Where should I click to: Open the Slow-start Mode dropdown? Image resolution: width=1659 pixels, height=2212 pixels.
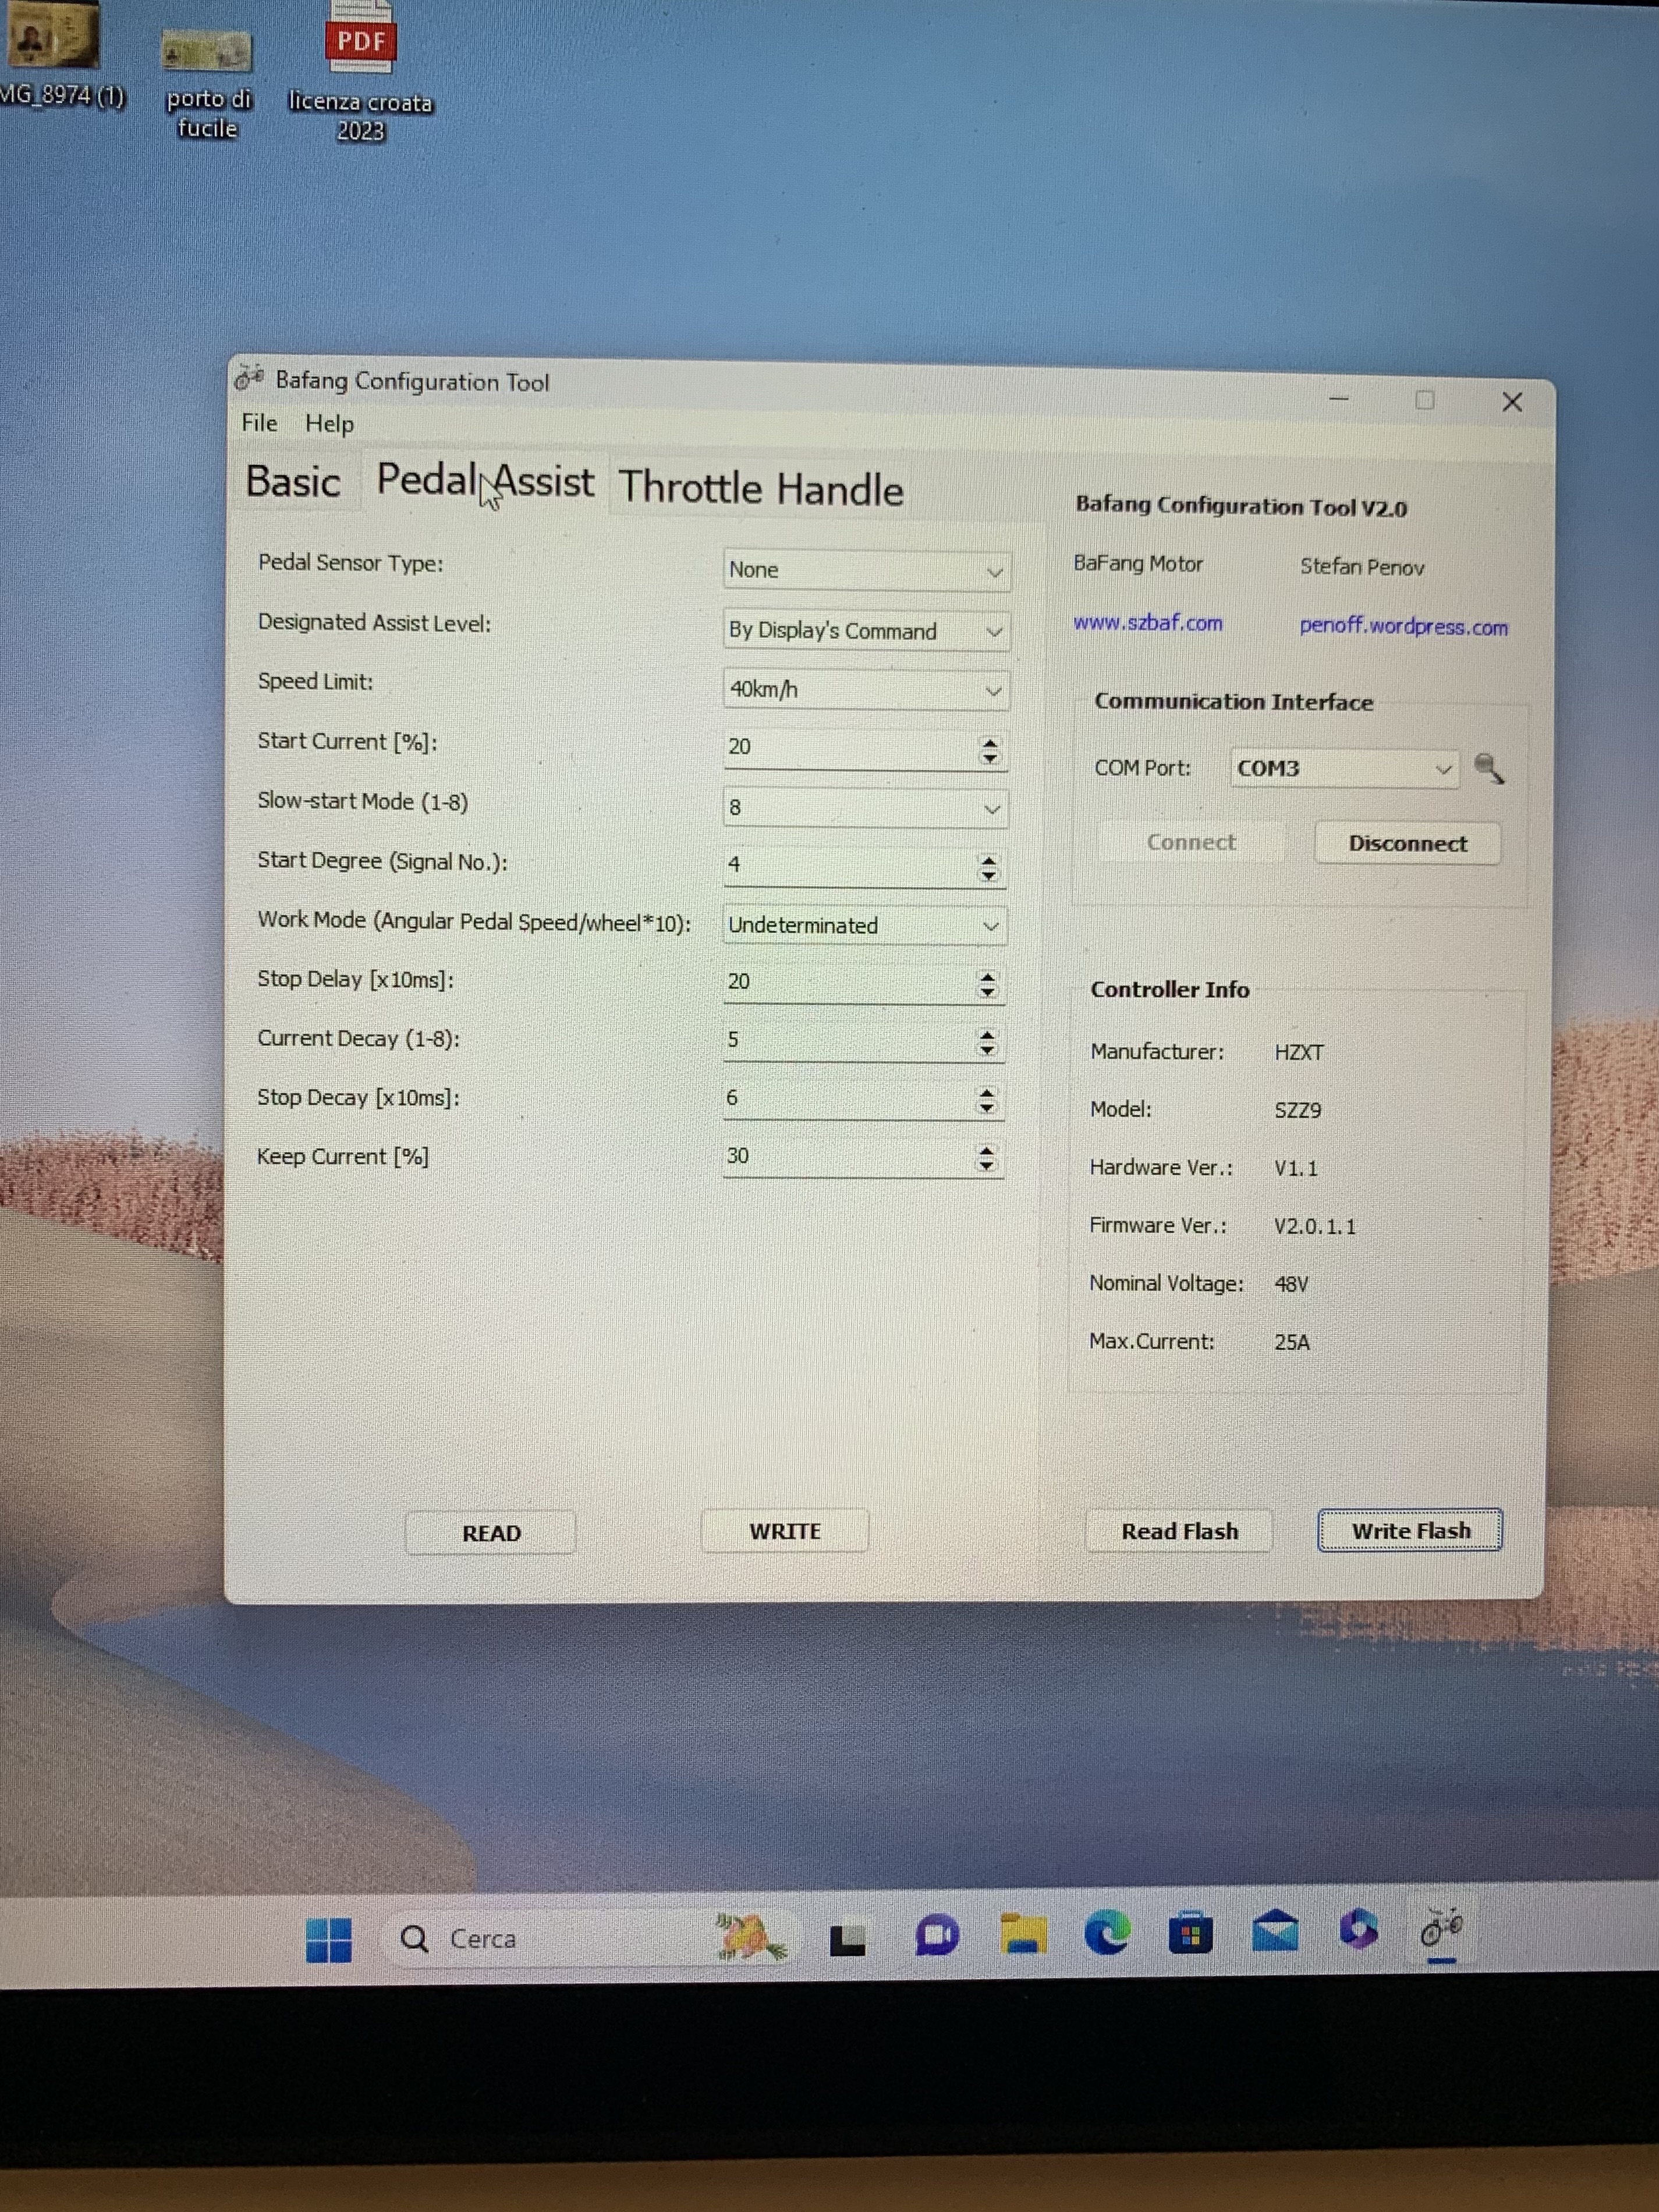coord(865,807)
